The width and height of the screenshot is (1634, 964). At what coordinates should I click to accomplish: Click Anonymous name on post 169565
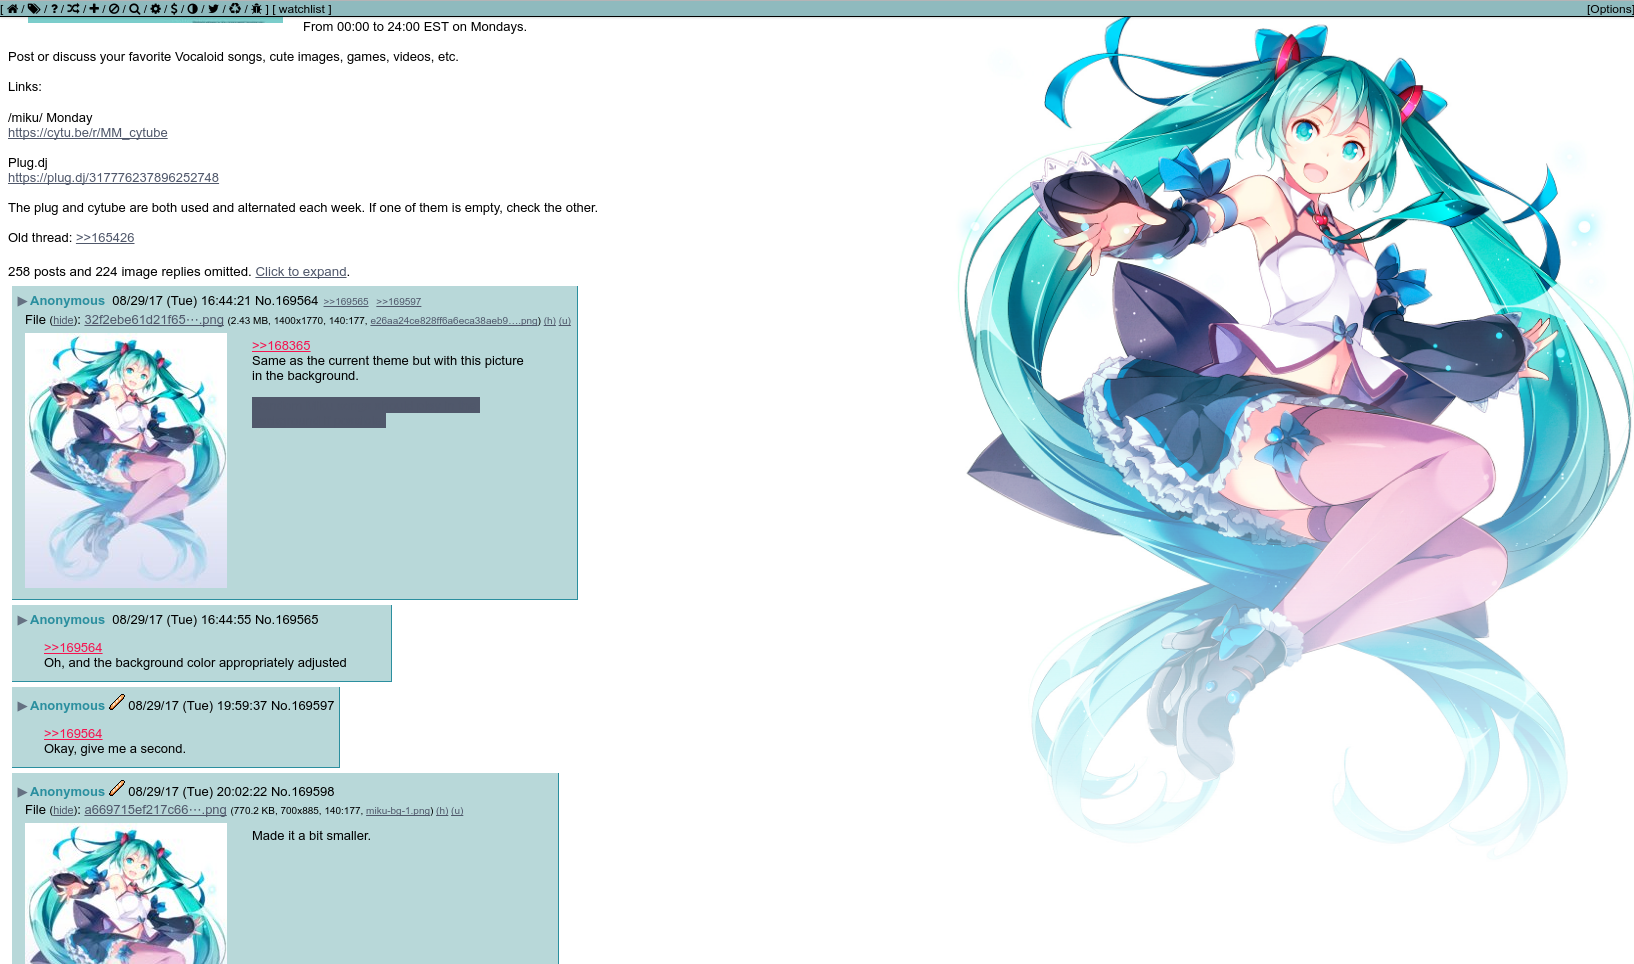67,620
